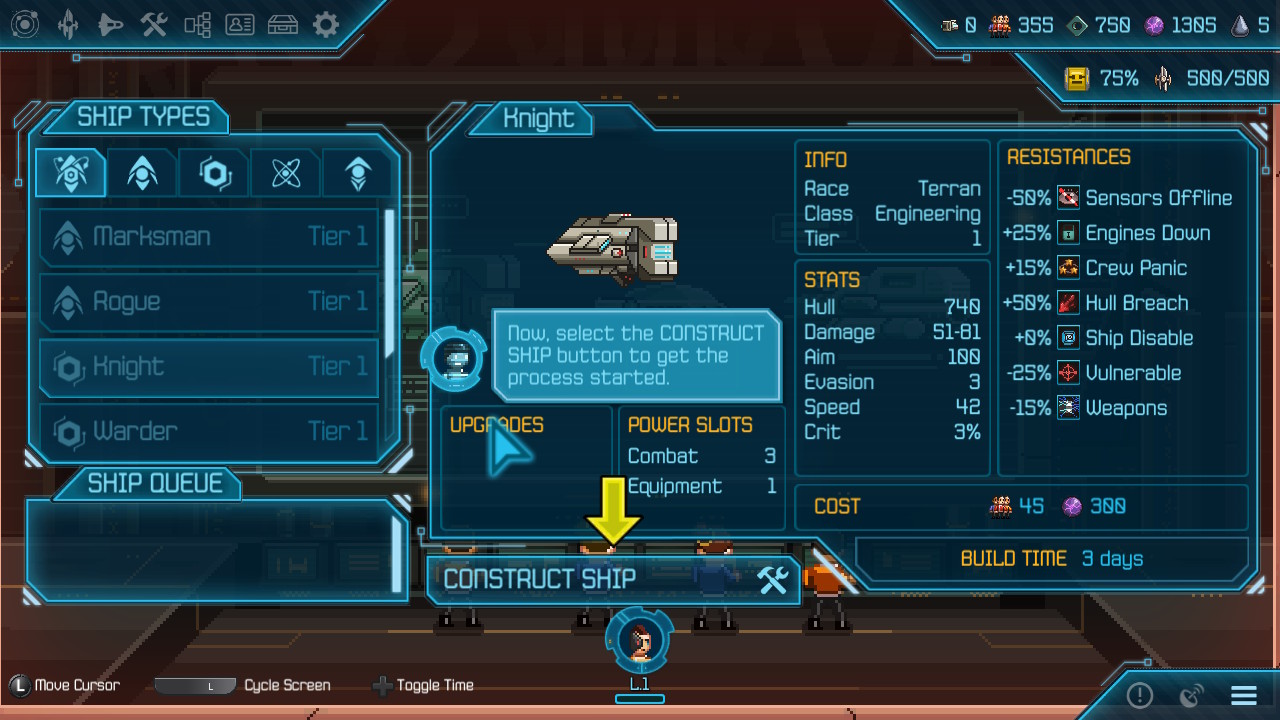1280x720 pixels.
Task: Select the Rogue Tier 1 ship
Action: [209, 302]
